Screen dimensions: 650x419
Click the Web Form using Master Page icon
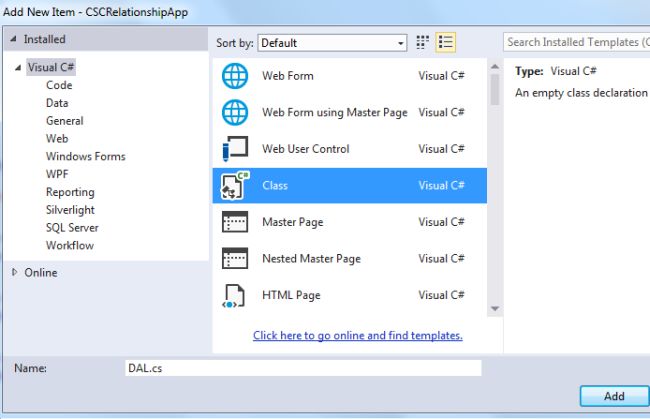click(235, 112)
